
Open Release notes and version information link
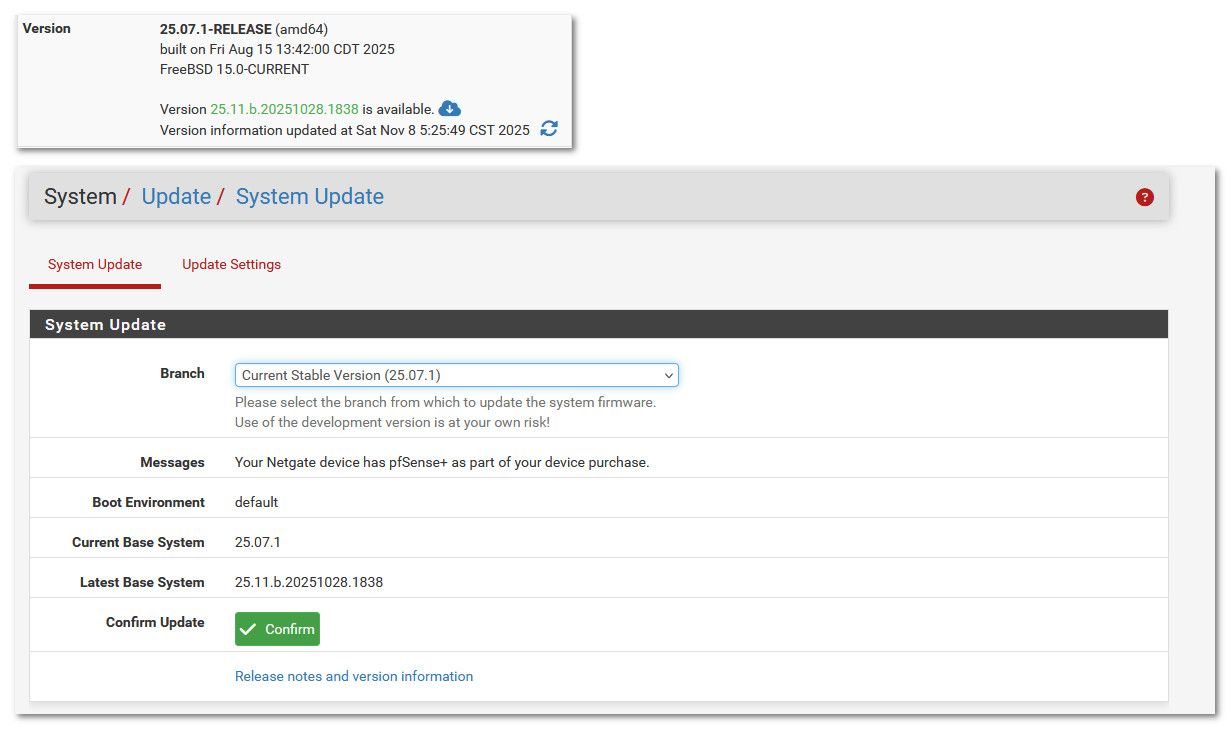(x=354, y=677)
